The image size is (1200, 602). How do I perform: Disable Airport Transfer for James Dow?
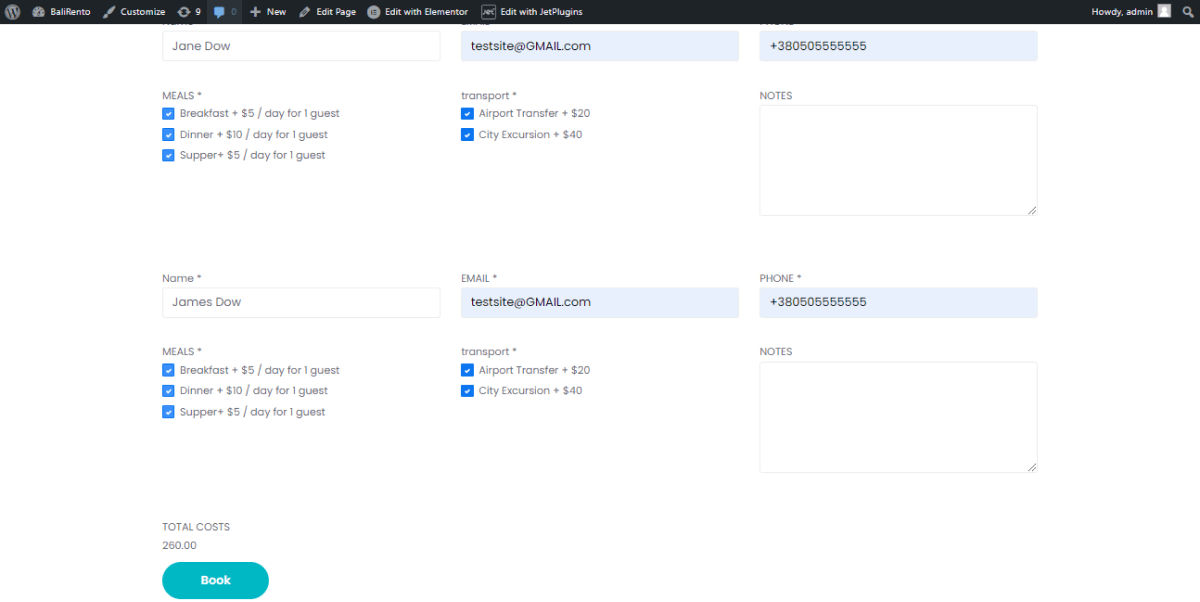click(x=467, y=369)
